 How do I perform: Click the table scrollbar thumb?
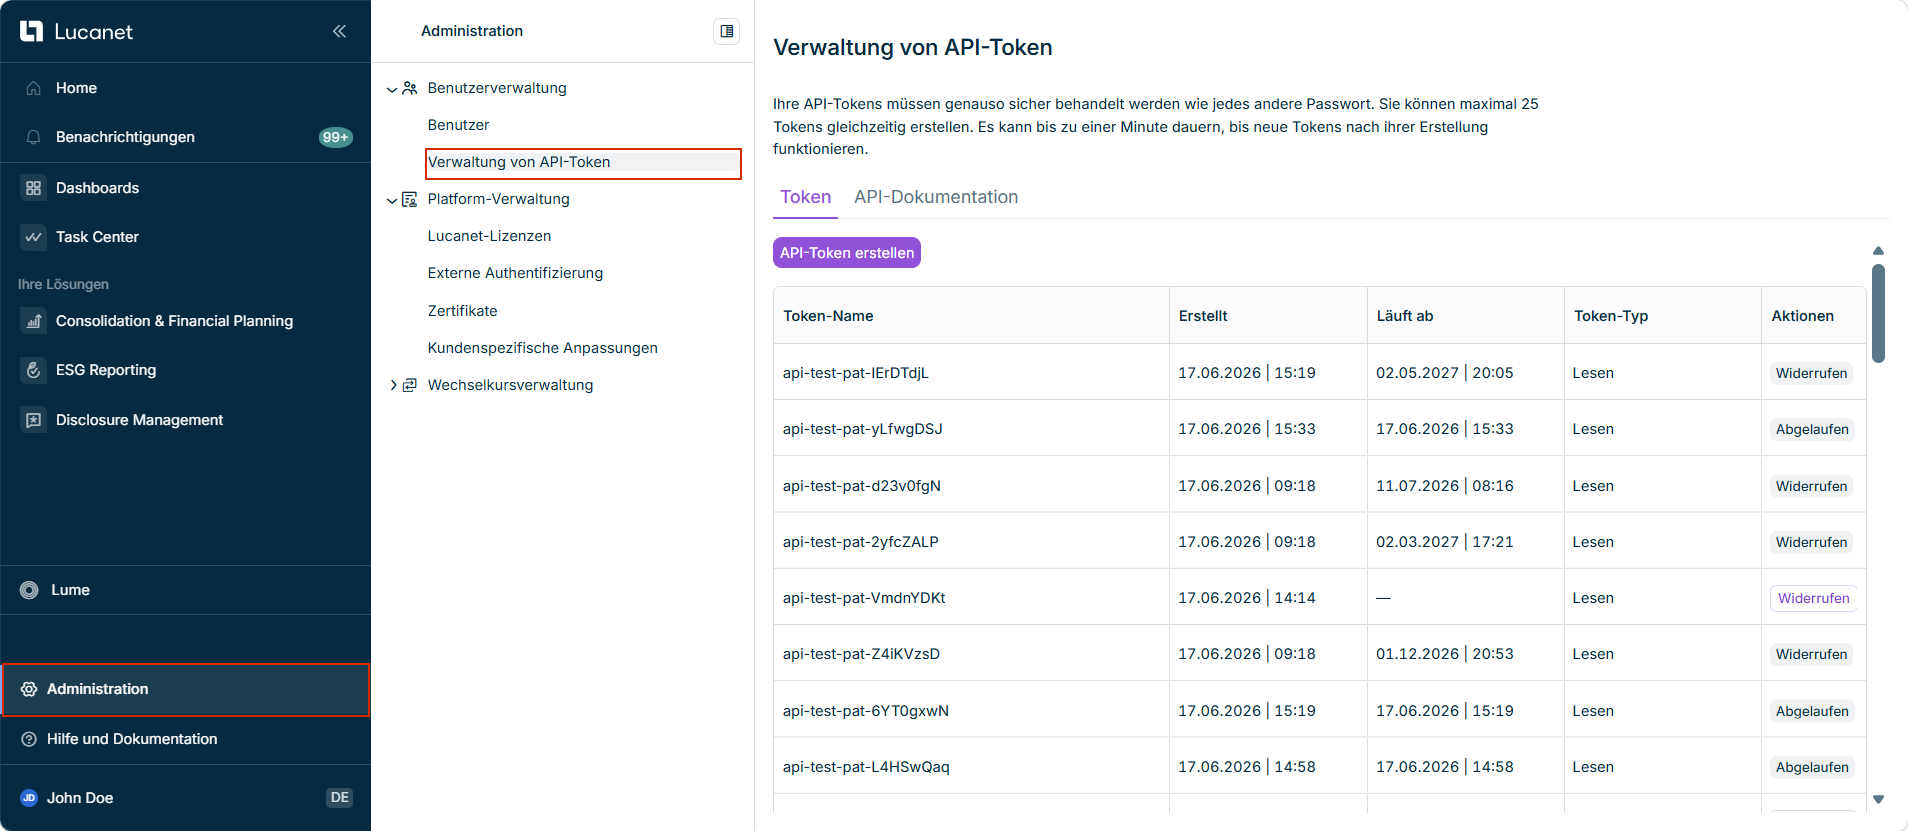tap(1878, 313)
